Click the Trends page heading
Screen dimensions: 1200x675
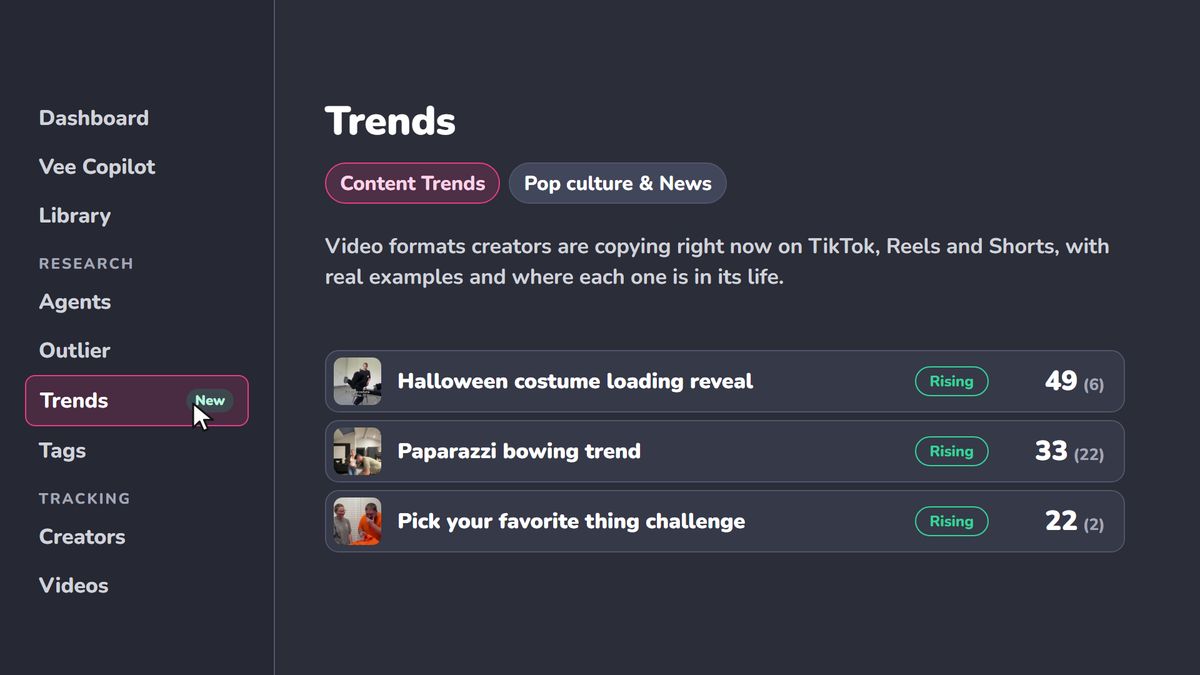pyautogui.click(x=390, y=121)
